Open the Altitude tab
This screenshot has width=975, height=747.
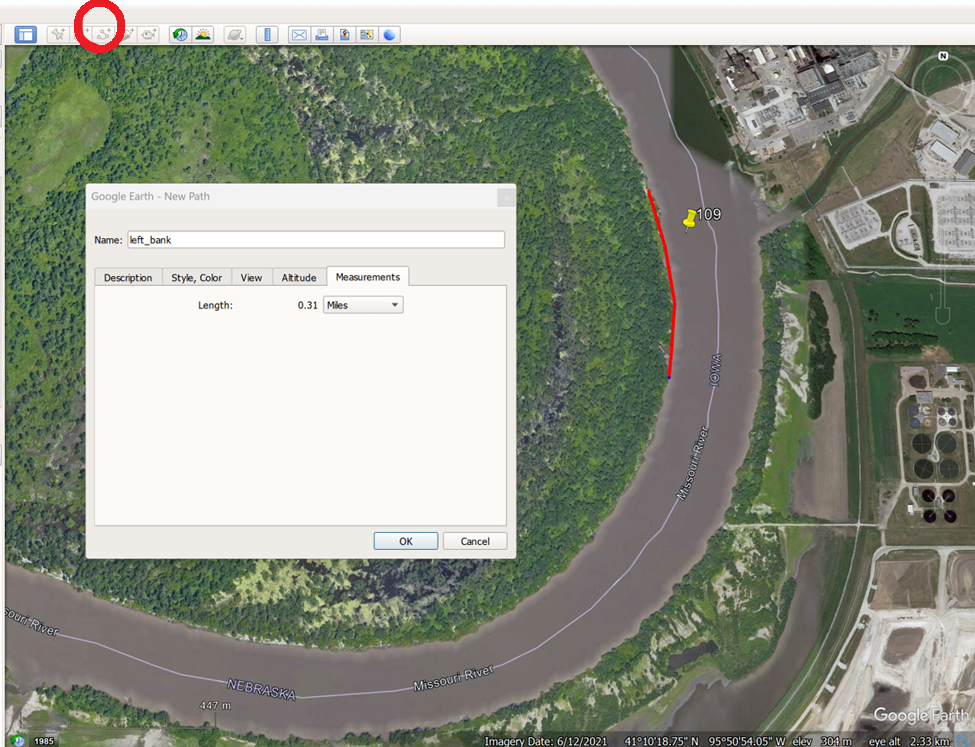[299, 277]
